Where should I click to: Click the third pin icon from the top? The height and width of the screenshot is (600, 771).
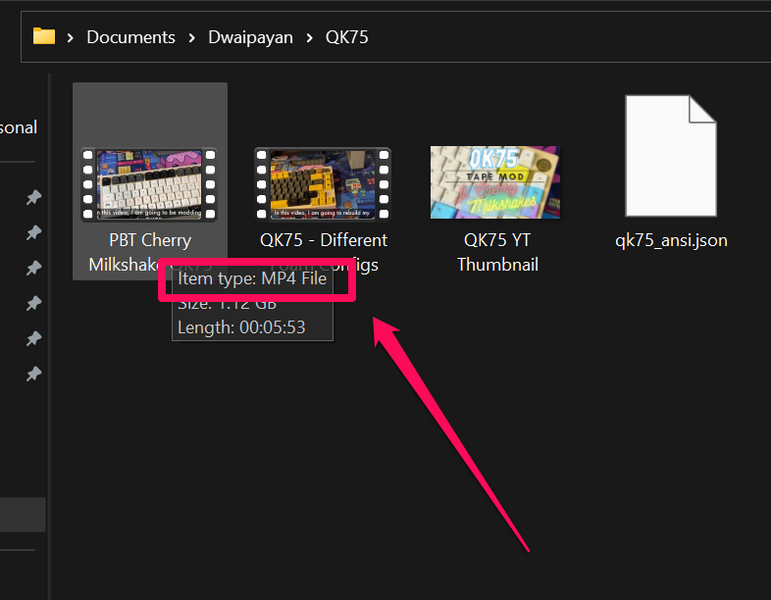33,268
